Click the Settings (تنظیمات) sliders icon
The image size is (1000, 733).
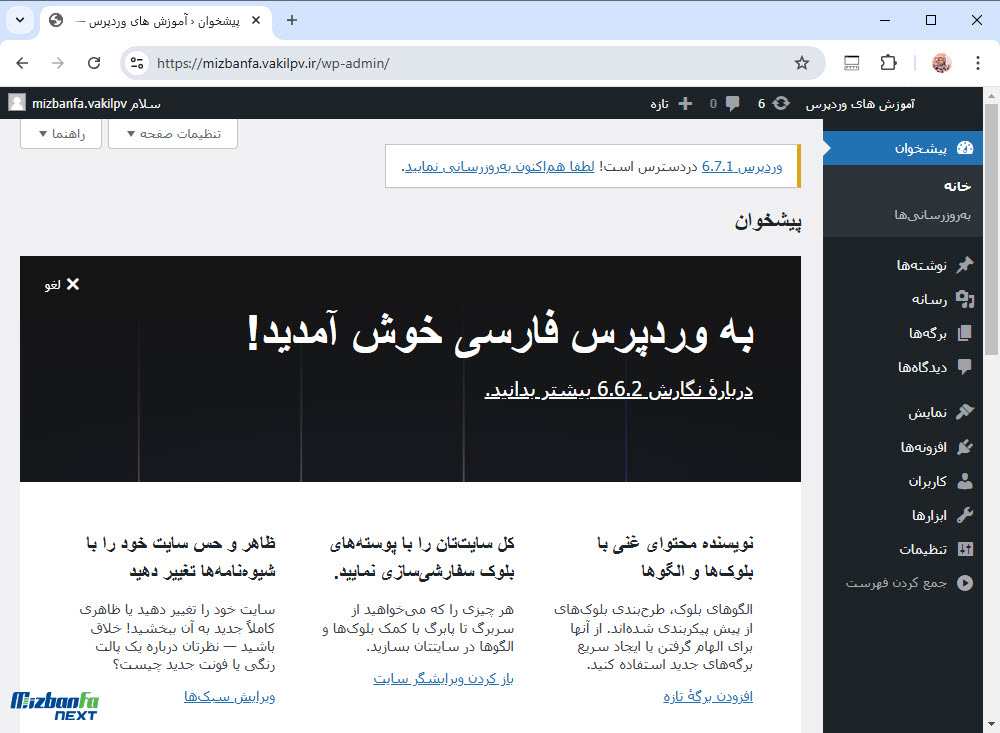coord(965,549)
